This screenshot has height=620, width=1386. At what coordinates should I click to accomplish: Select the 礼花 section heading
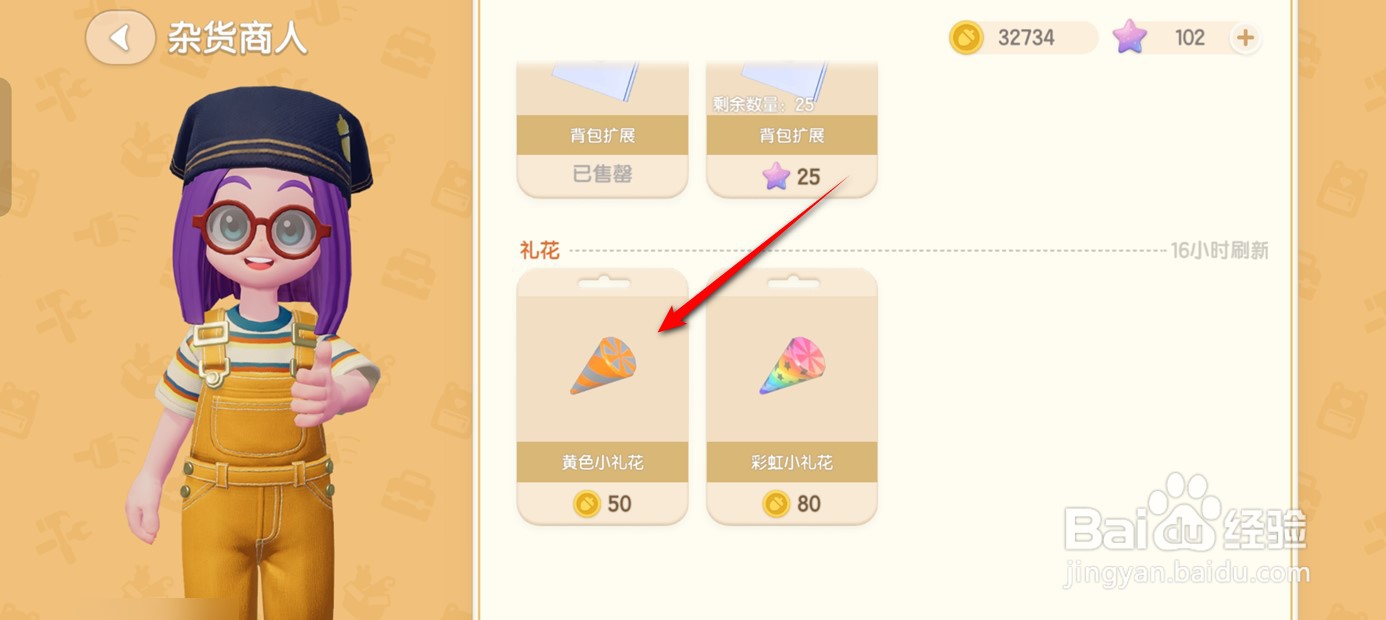point(539,250)
